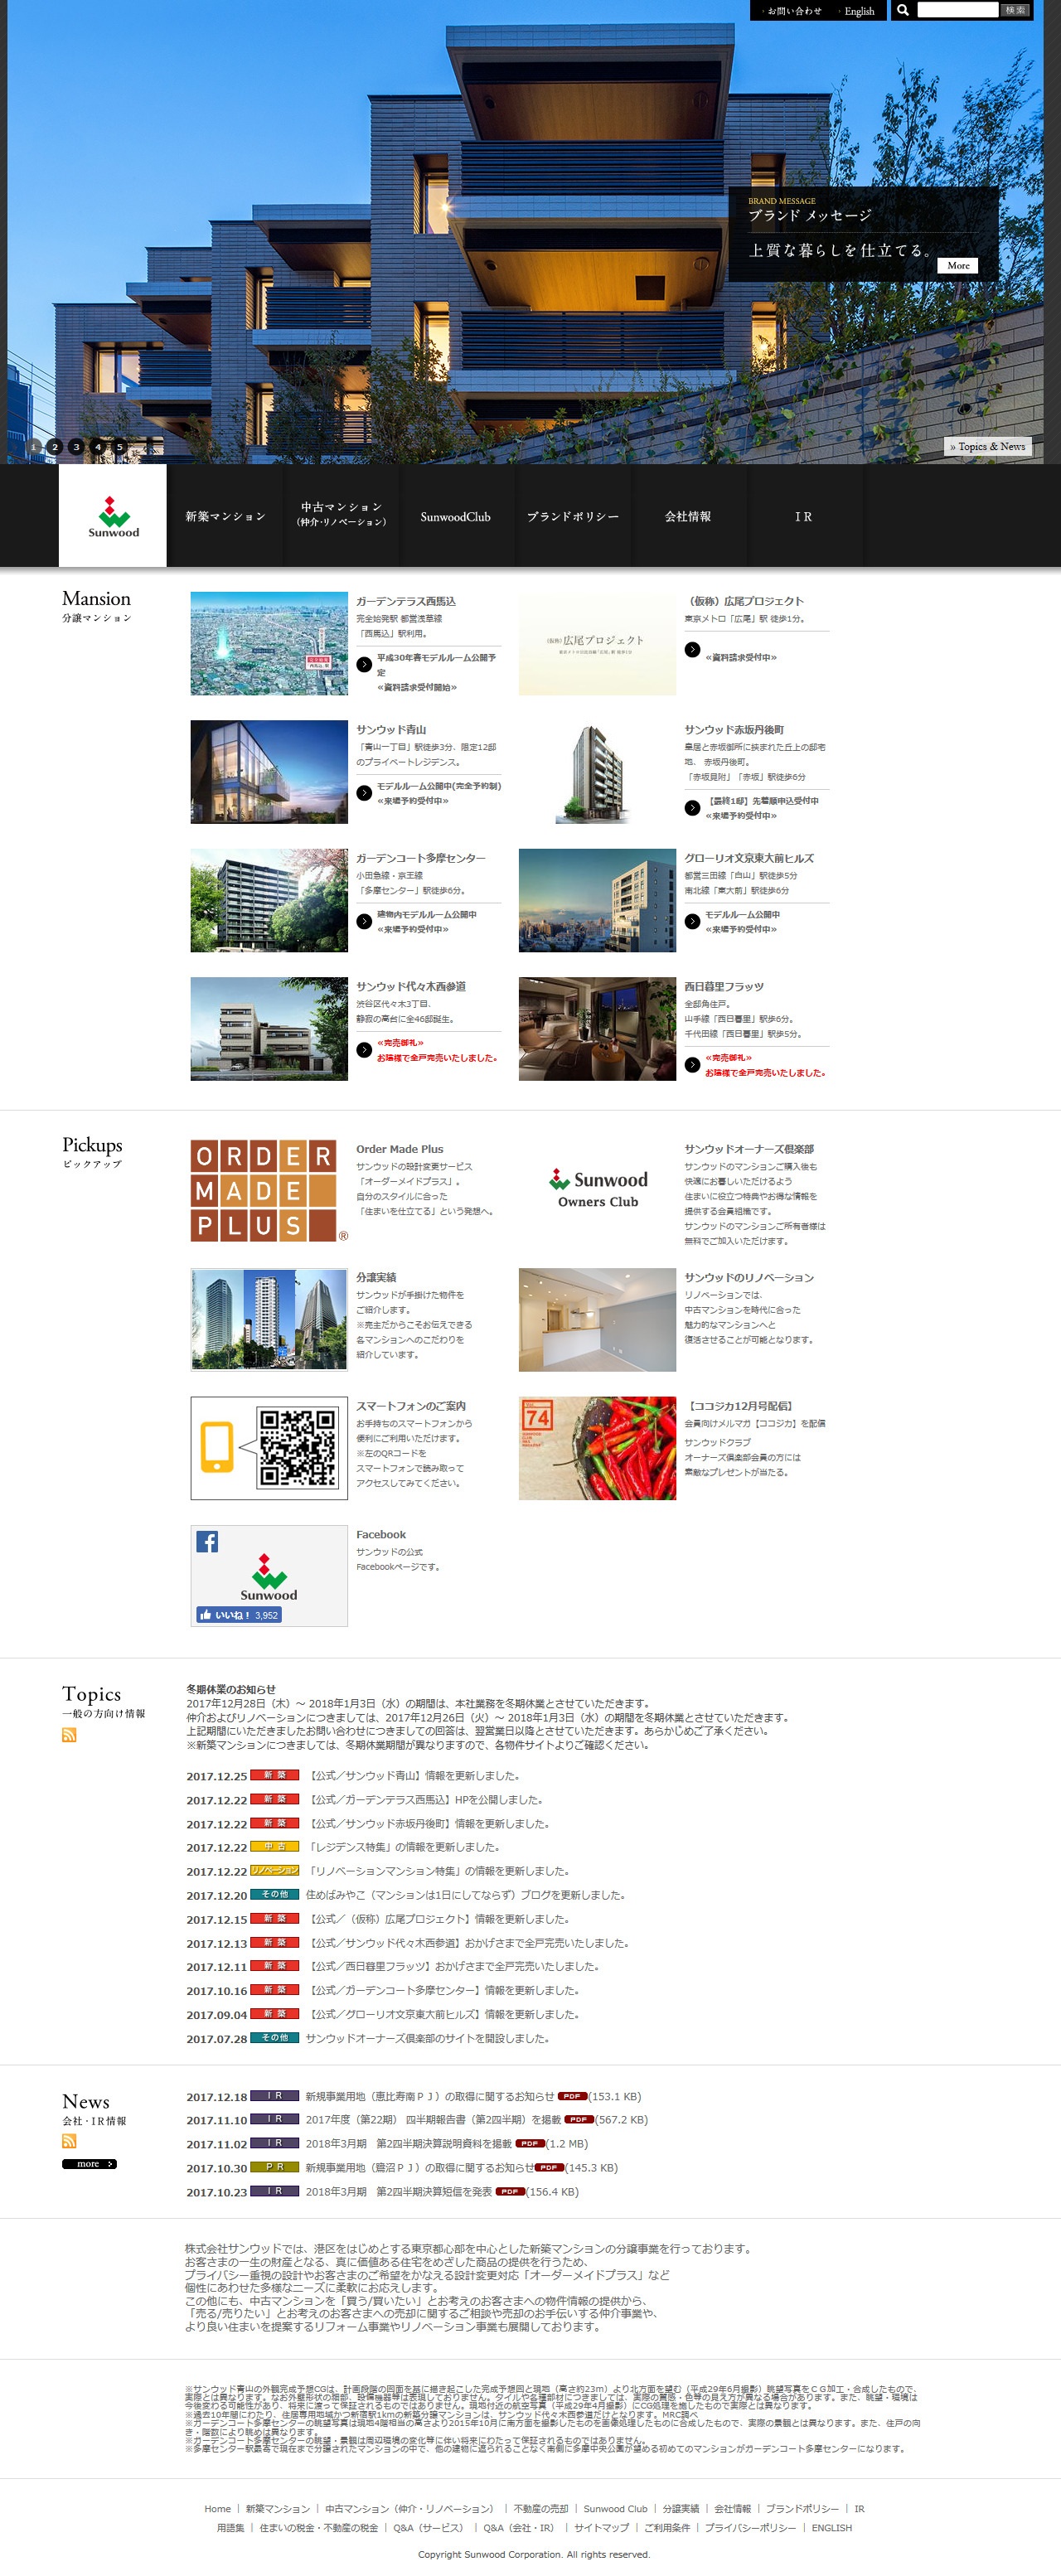Open PDF icon for 四半期報告書 entry
This screenshot has width=1061, height=2576.
(x=579, y=2119)
